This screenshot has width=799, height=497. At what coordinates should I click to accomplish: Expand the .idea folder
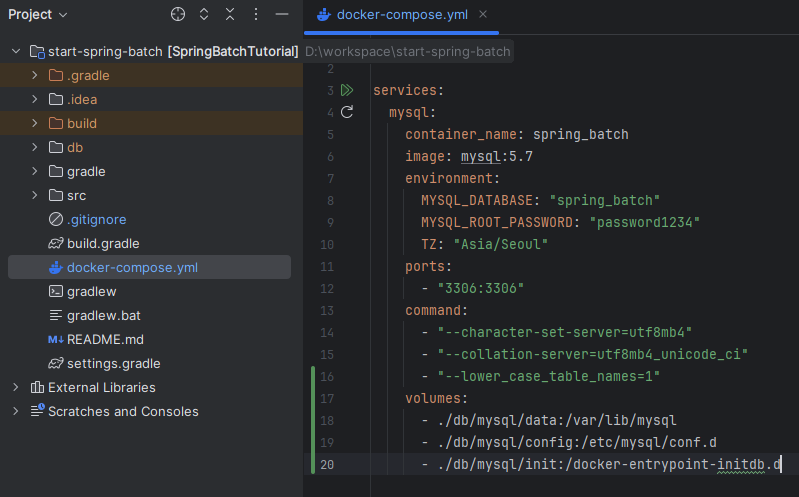click(x=35, y=99)
